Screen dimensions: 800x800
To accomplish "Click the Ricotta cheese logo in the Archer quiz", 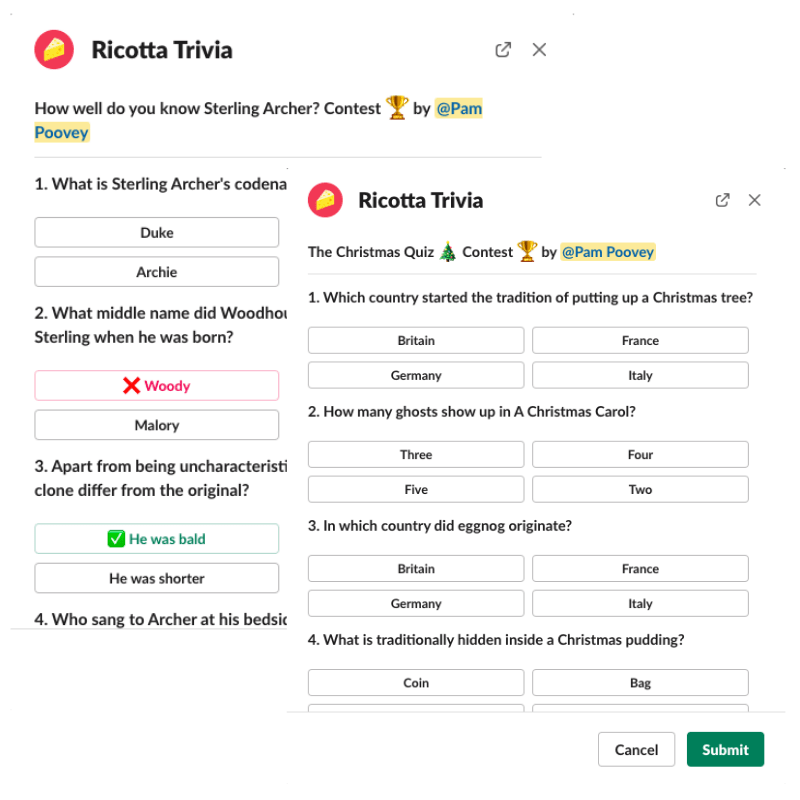I will point(55,50).
